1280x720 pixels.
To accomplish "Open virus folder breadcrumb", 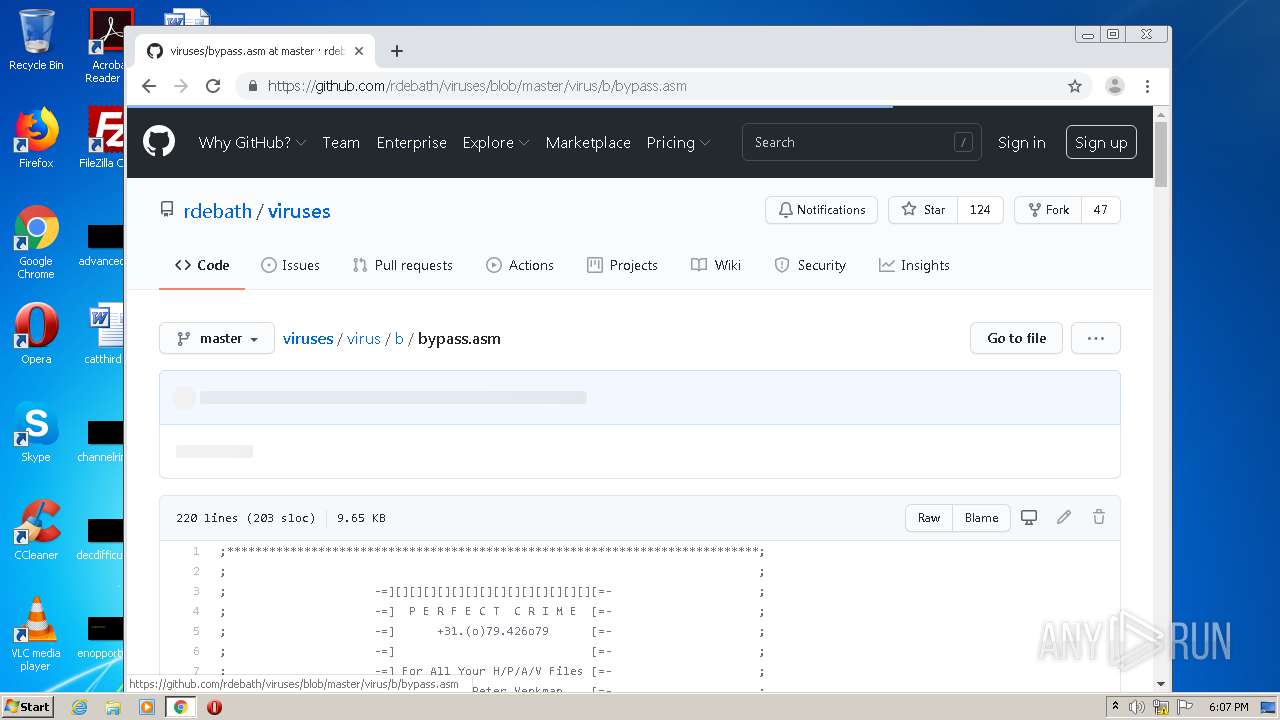I will [x=364, y=338].
